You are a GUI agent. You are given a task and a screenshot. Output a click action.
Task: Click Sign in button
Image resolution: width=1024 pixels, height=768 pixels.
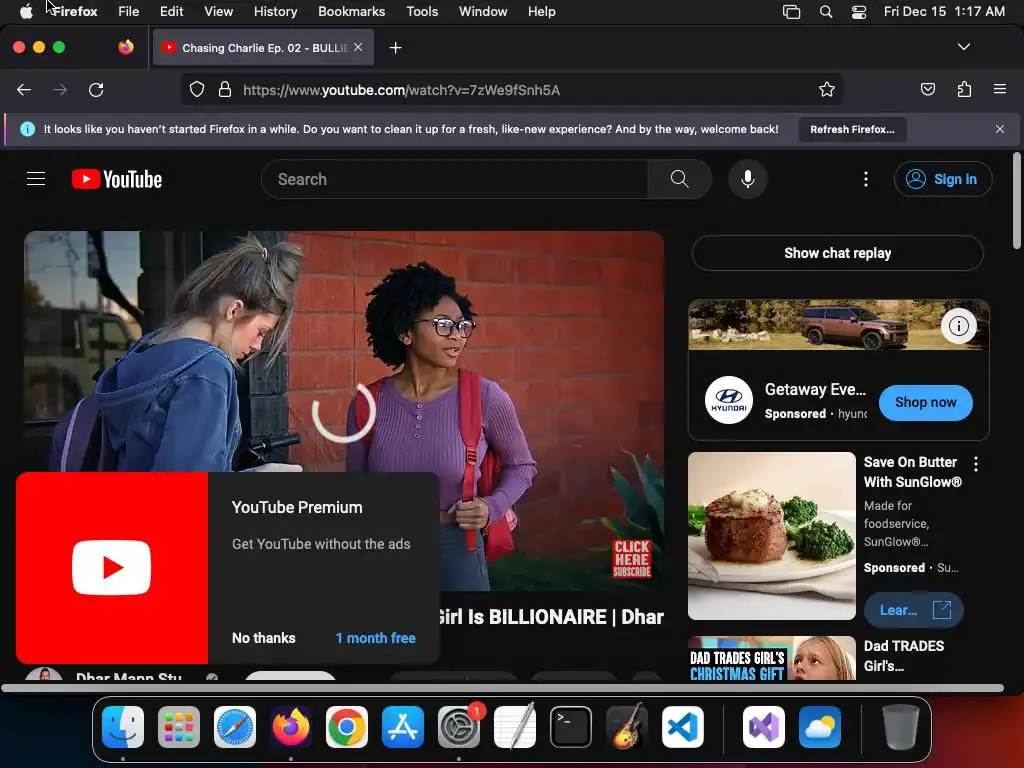943,179
